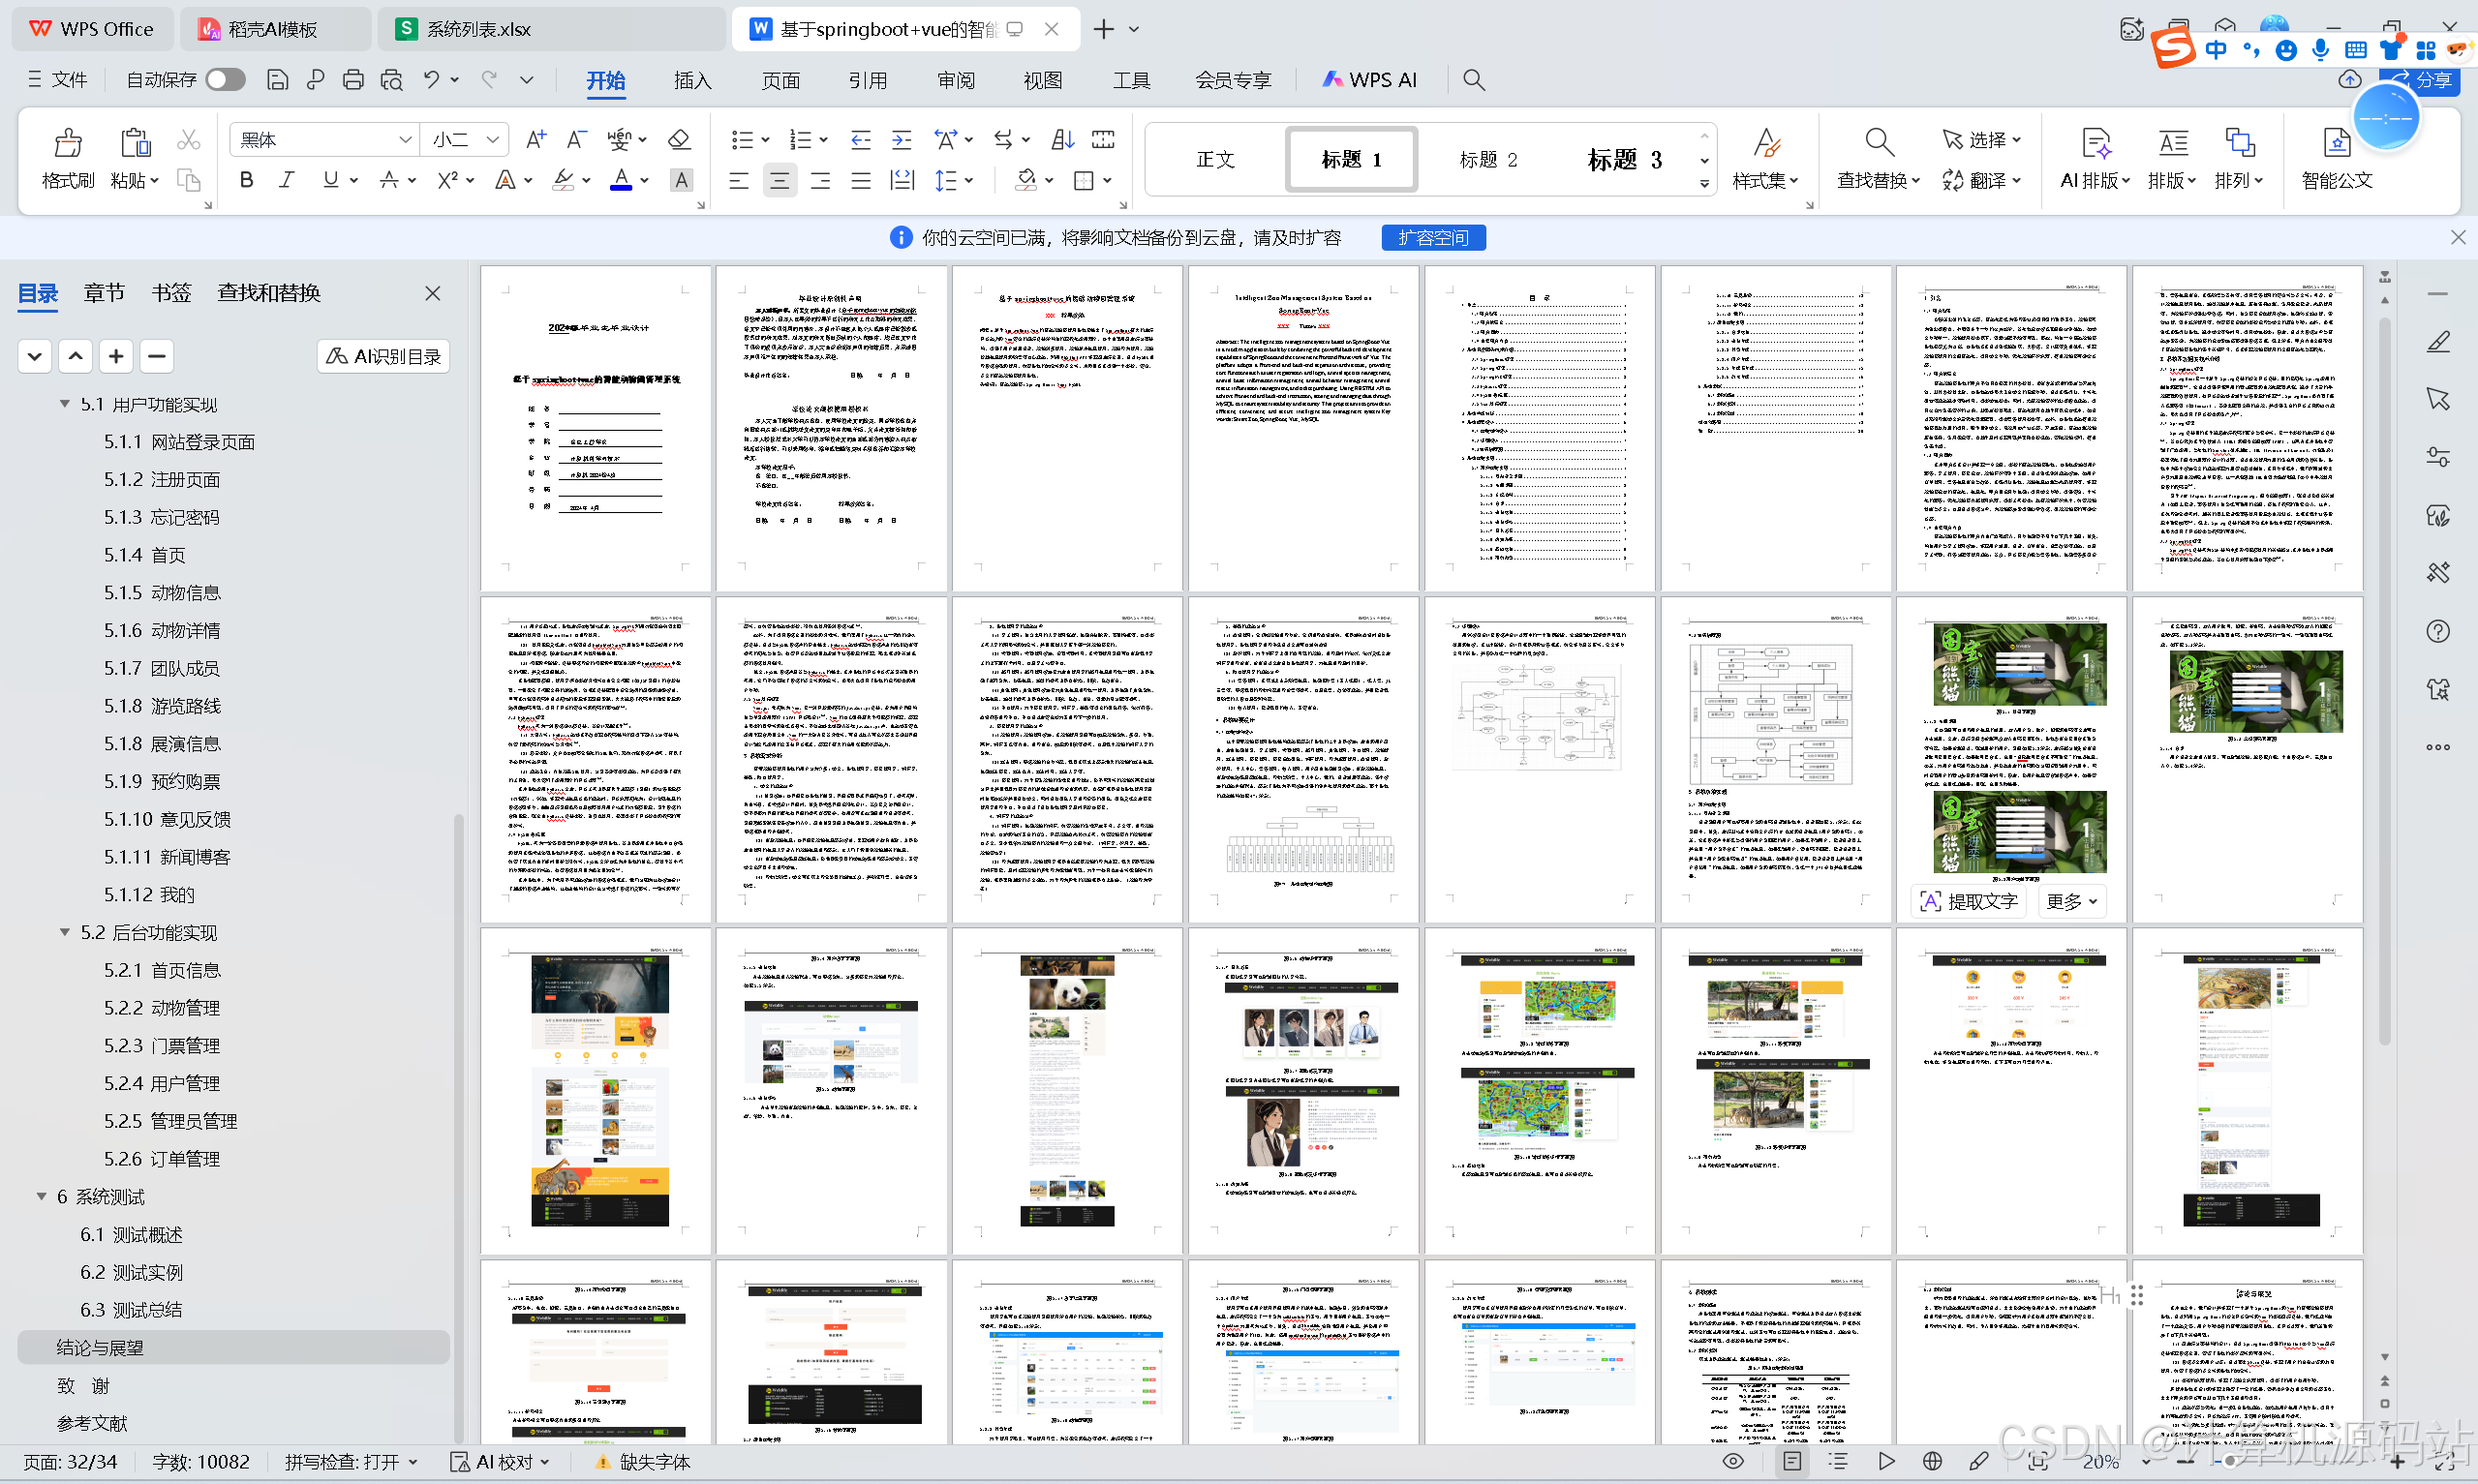Click the play slideshow icon in status bar

(1886, 1462)
